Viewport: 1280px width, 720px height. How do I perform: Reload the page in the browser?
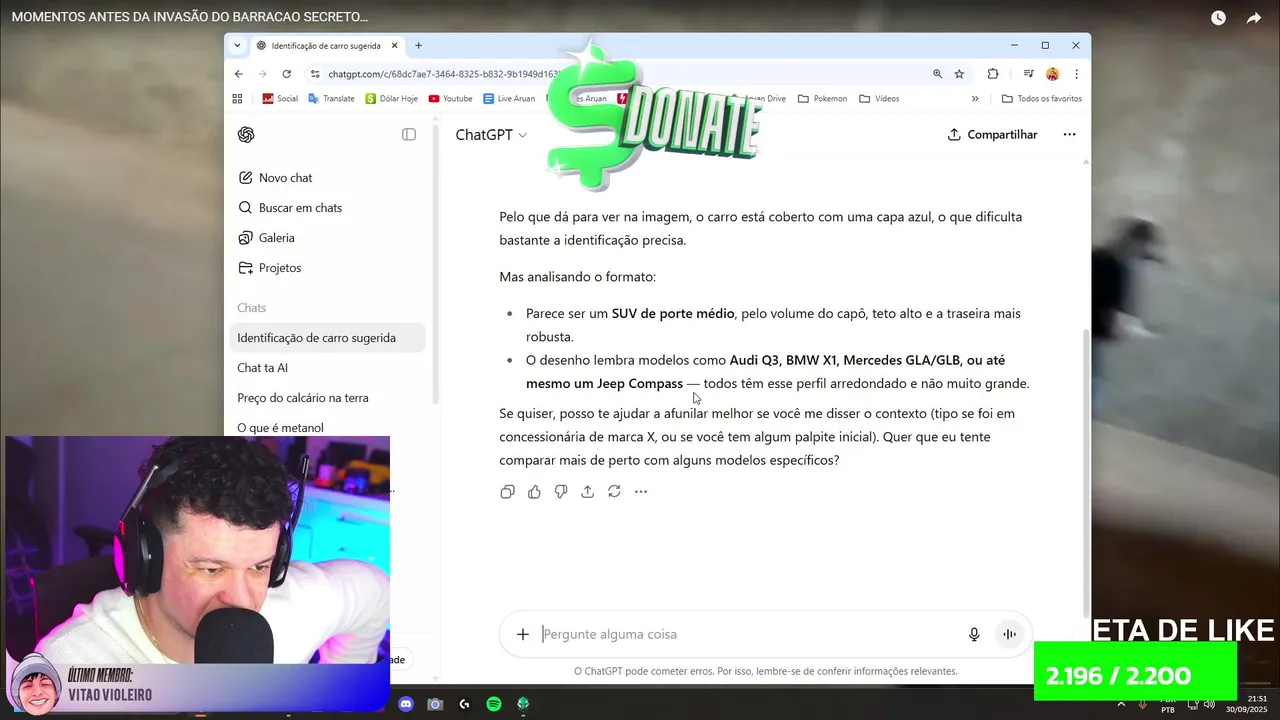click(286, 74)
